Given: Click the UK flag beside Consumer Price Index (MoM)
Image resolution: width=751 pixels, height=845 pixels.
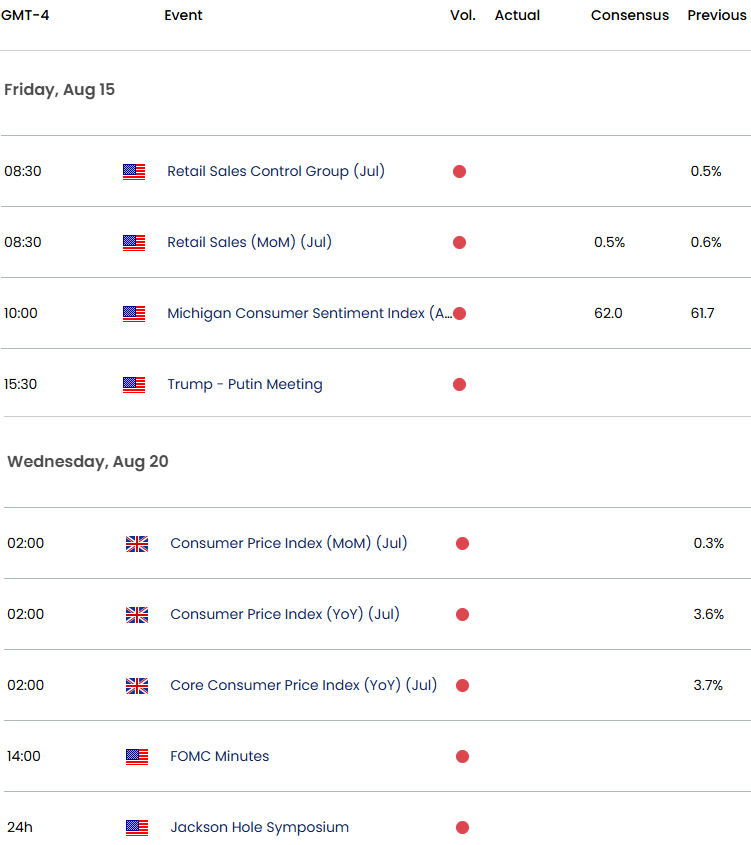Looking at the screenshot, I should tap(137, 544).
